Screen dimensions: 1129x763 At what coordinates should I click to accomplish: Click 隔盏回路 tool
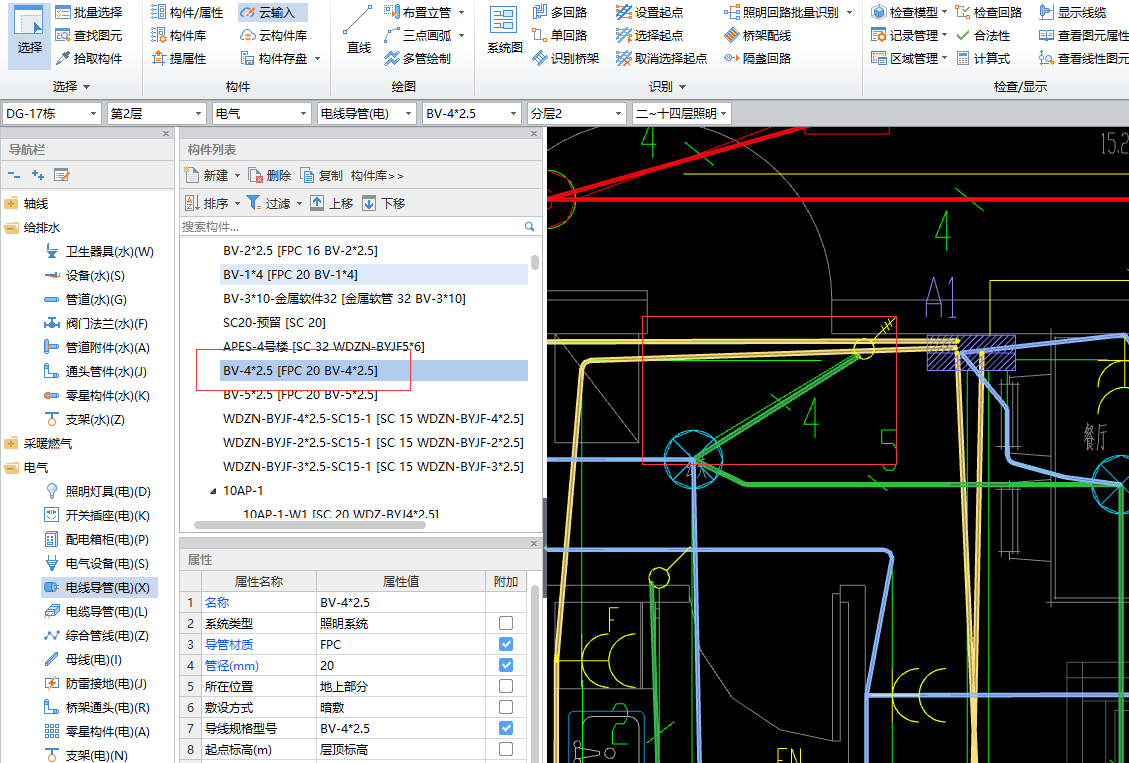pyautogui.click(x=758, y=58)
